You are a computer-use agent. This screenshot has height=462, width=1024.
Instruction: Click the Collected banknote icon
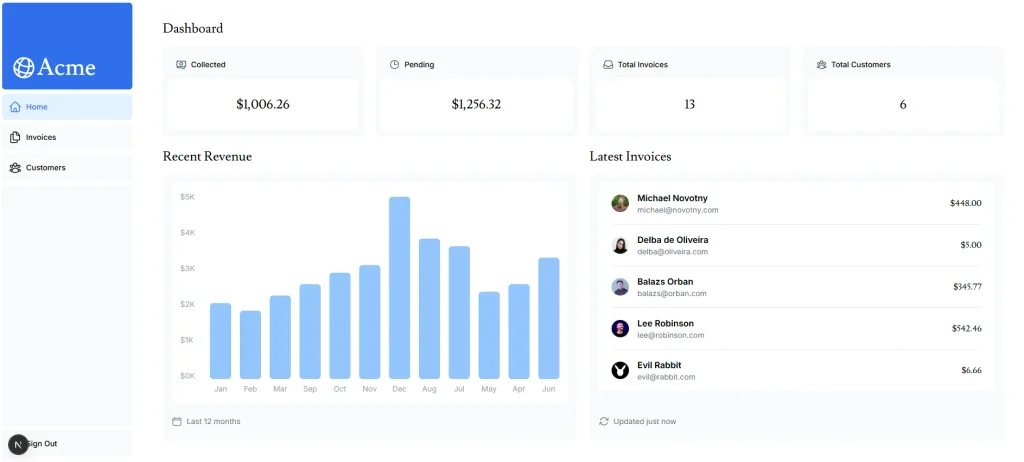click(181, 65)
